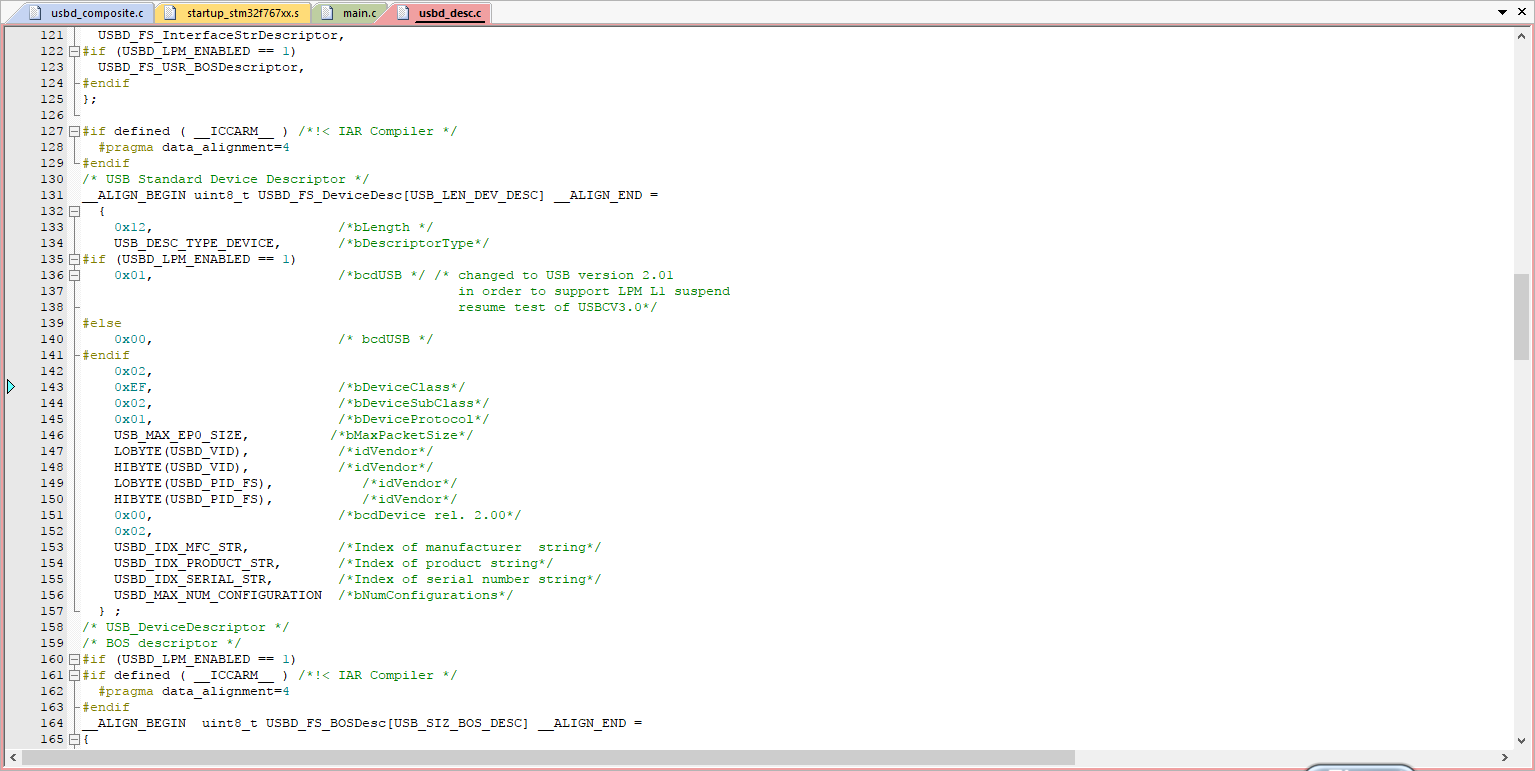Click USB_DESC_TYPE_DEVICE on line 134
Image resolution: width=1535 pixels, height=771 pixels.
click(x=193, y=243)
